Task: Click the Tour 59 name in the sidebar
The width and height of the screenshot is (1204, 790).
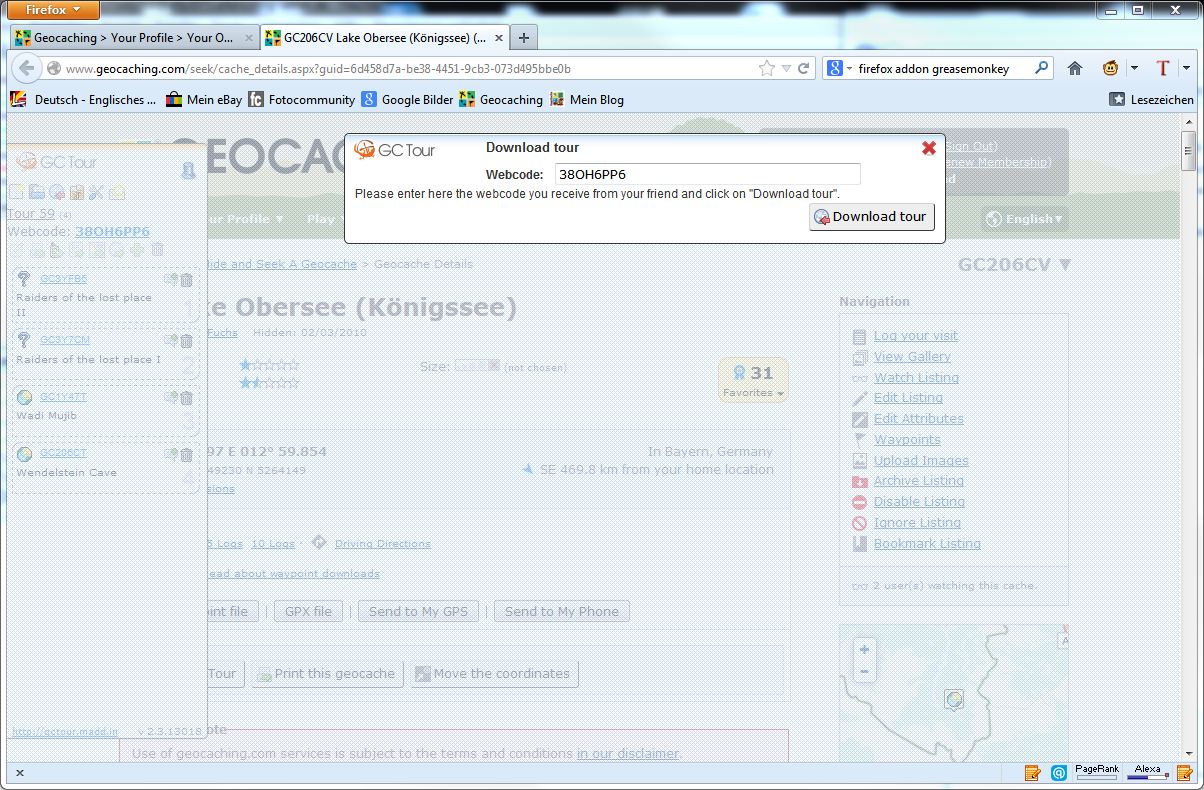Action: (31, 213)
